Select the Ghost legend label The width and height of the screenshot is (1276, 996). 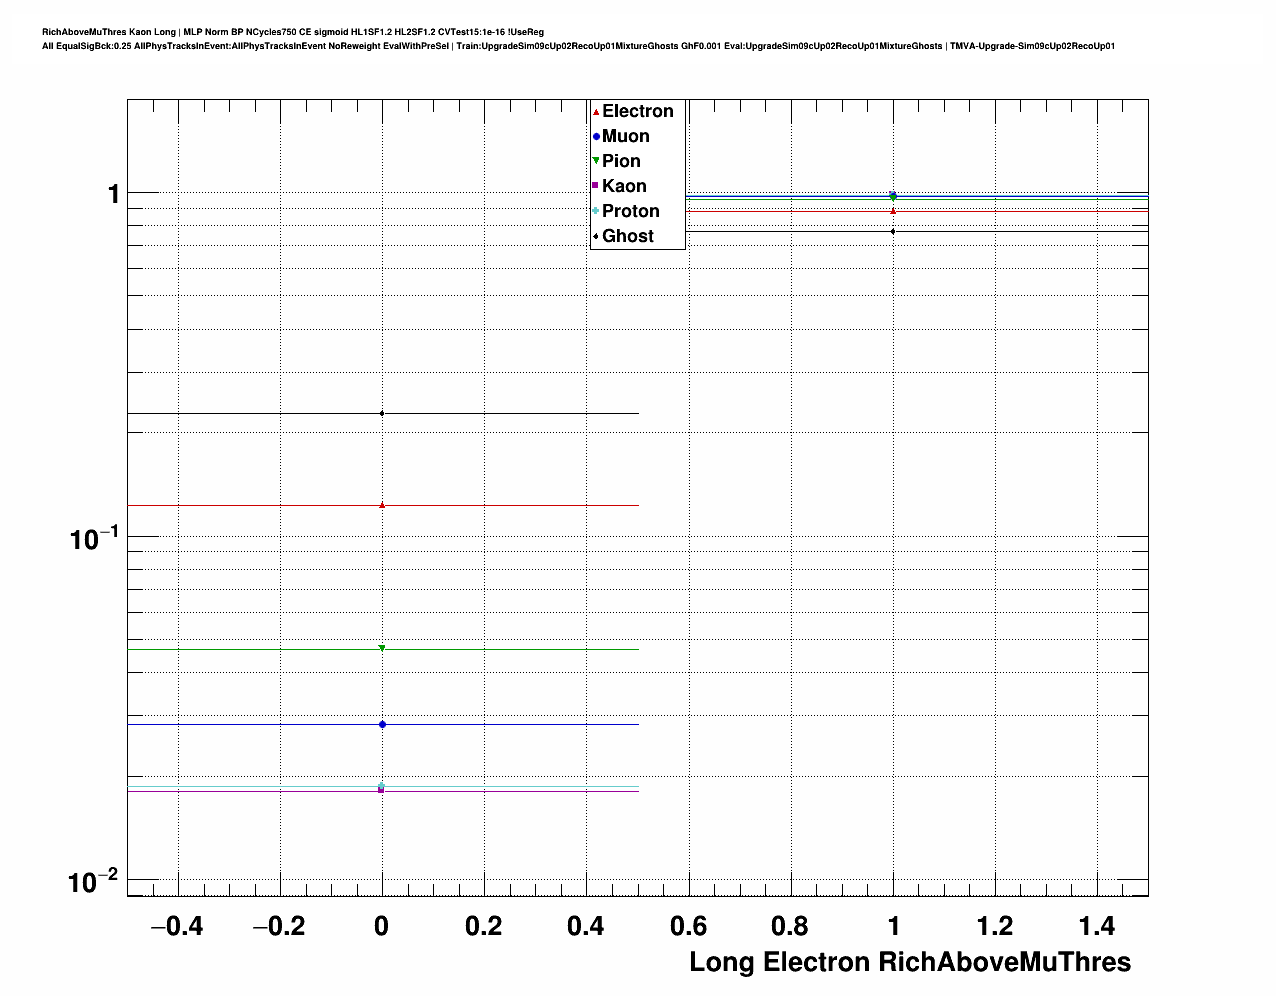point(628,236)
